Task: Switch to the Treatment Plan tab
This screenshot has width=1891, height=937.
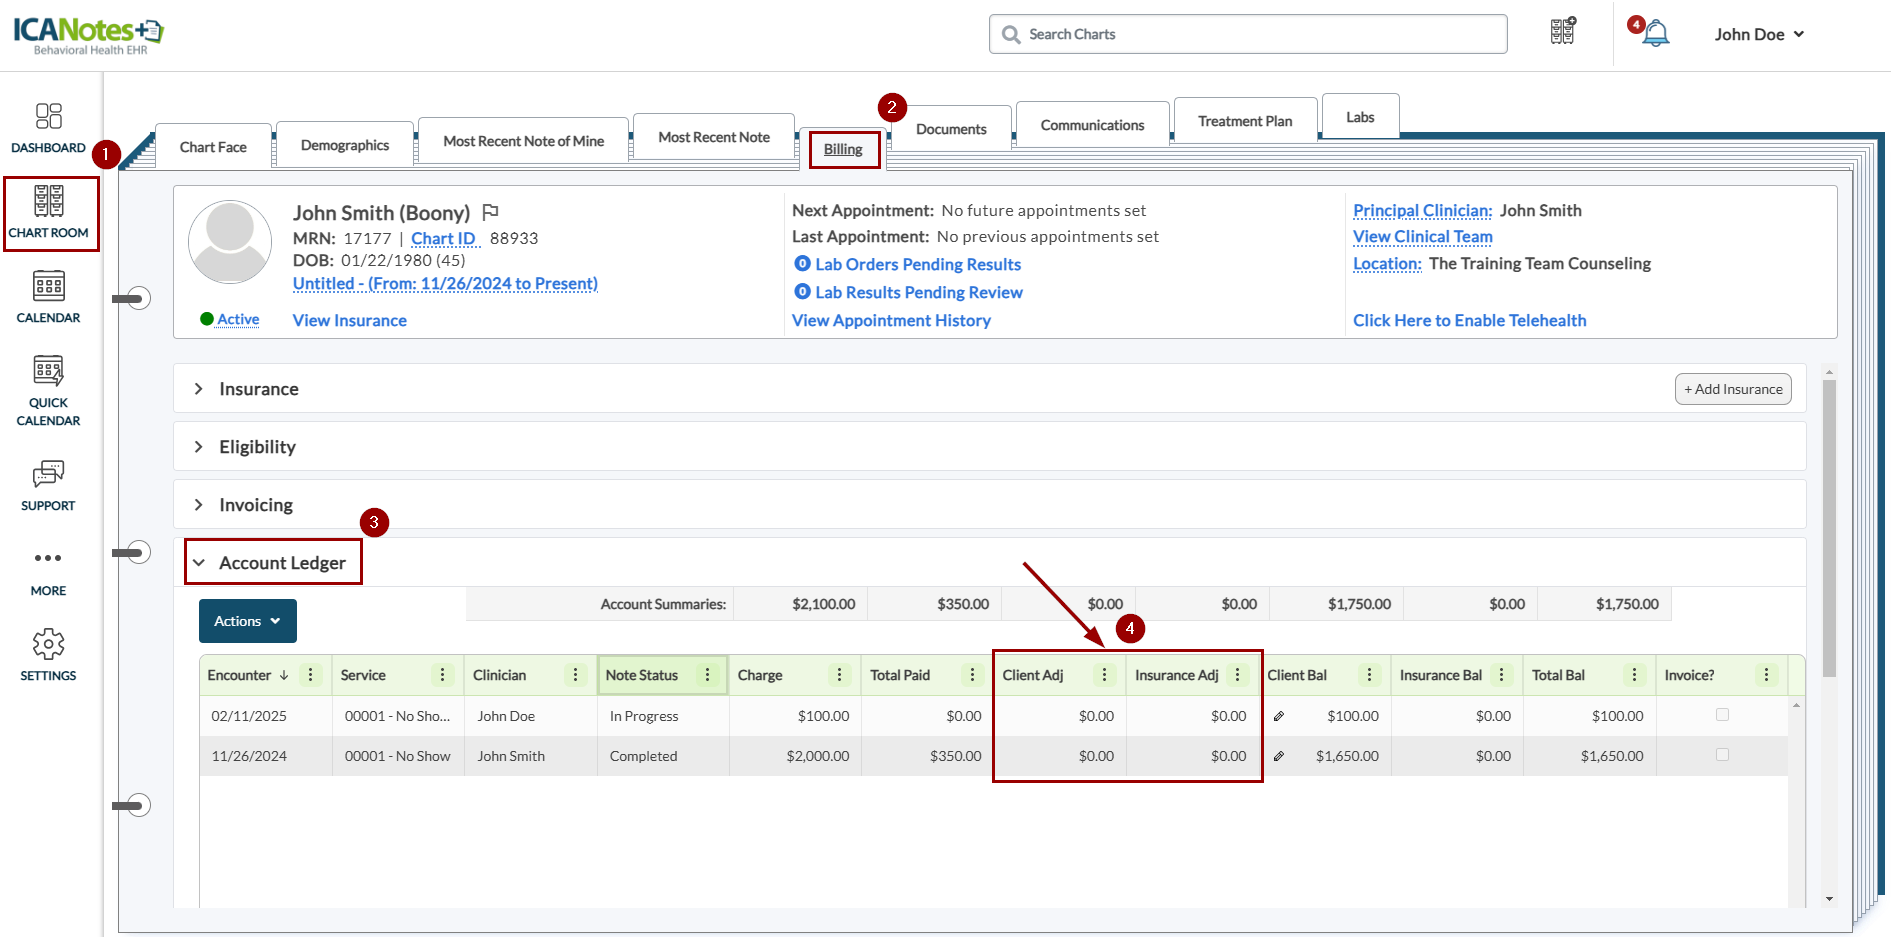Action: point(1245,121)
